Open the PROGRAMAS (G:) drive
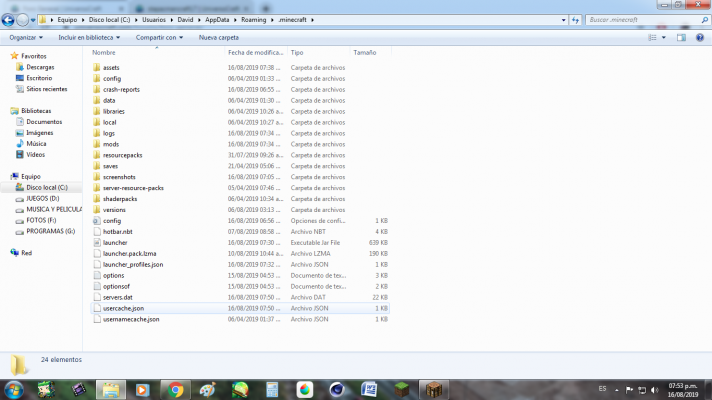The image size is (712, 400). pos(50,231)
